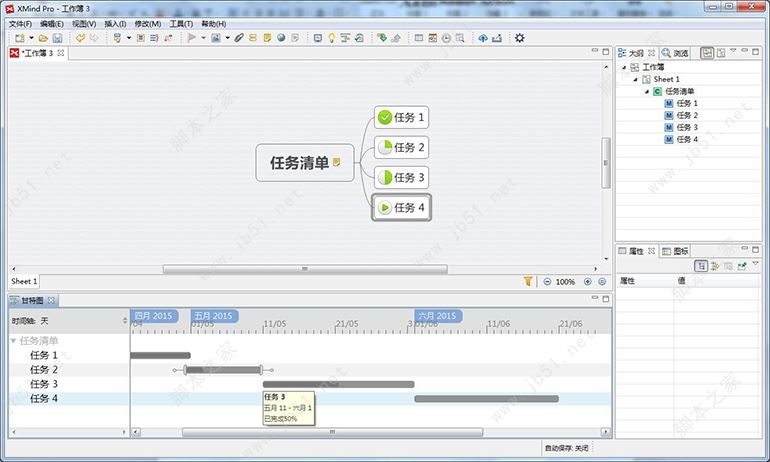The height and width of the screenshot is (462, 770).
Task: Open properties panel view menu triangle
Action: tap(755, 264)
